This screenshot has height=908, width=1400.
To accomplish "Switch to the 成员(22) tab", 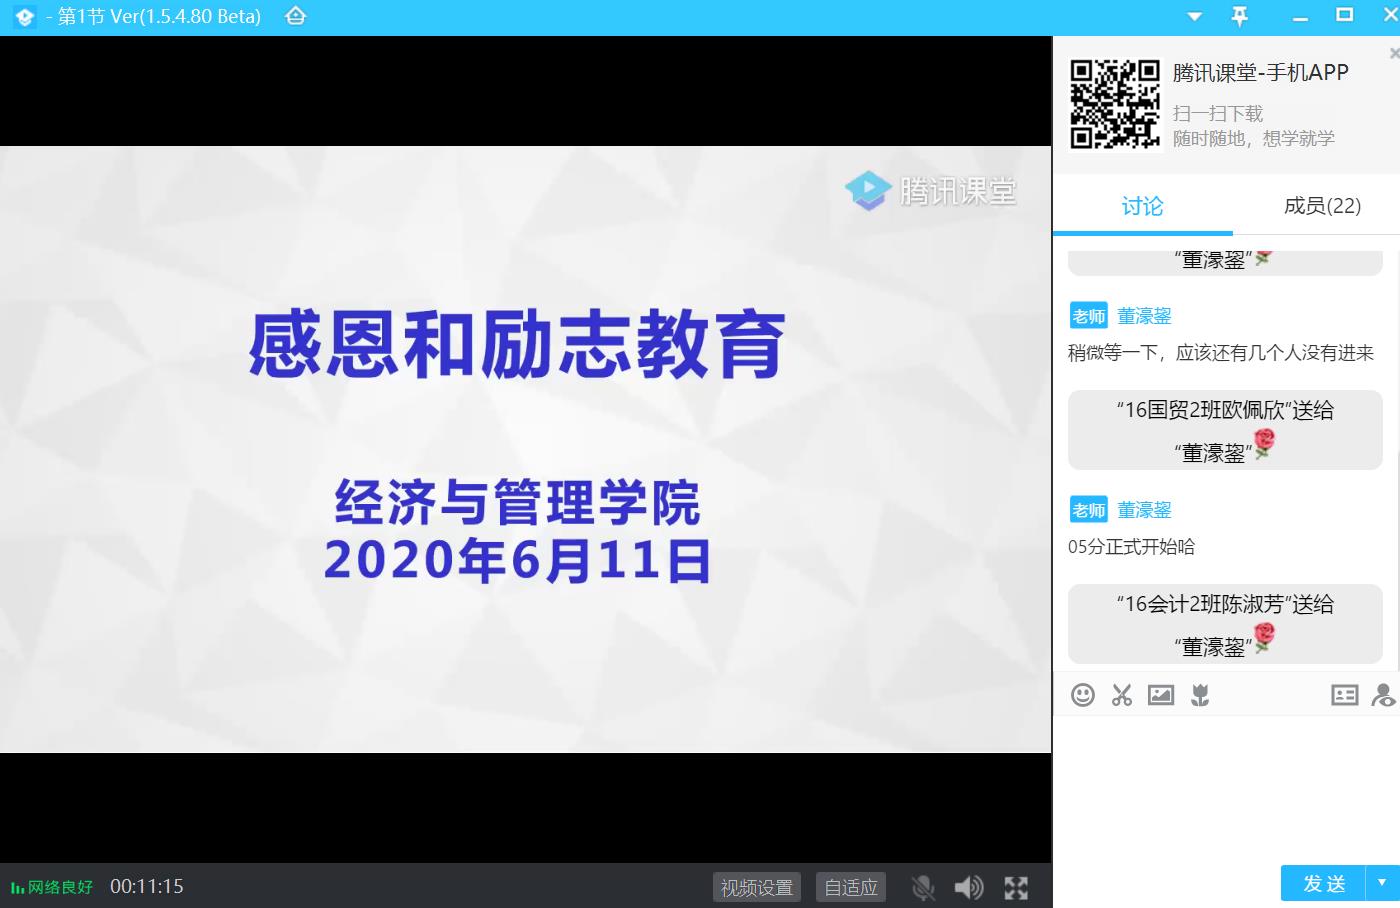I will pos(1322,206).
